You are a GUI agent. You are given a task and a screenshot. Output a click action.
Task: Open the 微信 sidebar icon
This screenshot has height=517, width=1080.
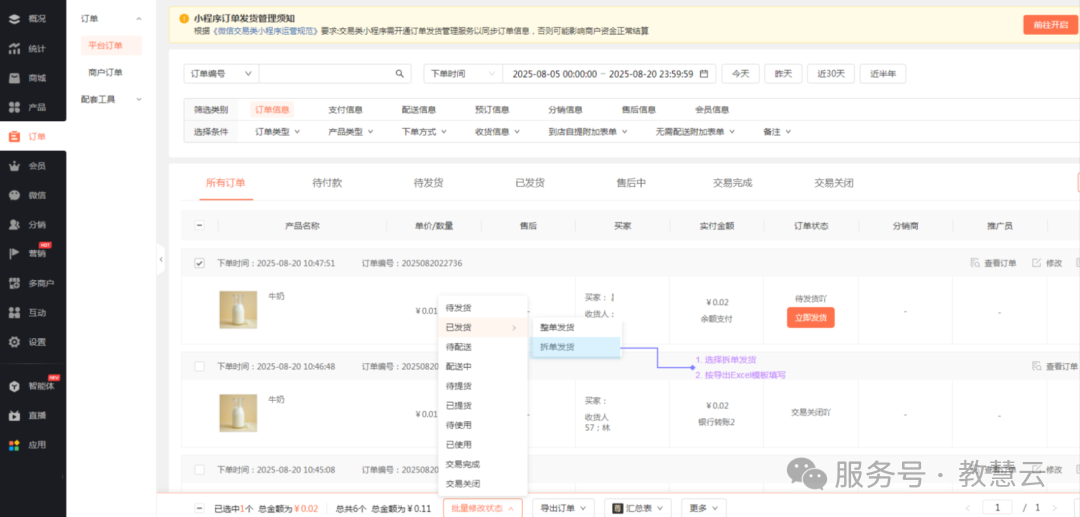coord(15,195)
